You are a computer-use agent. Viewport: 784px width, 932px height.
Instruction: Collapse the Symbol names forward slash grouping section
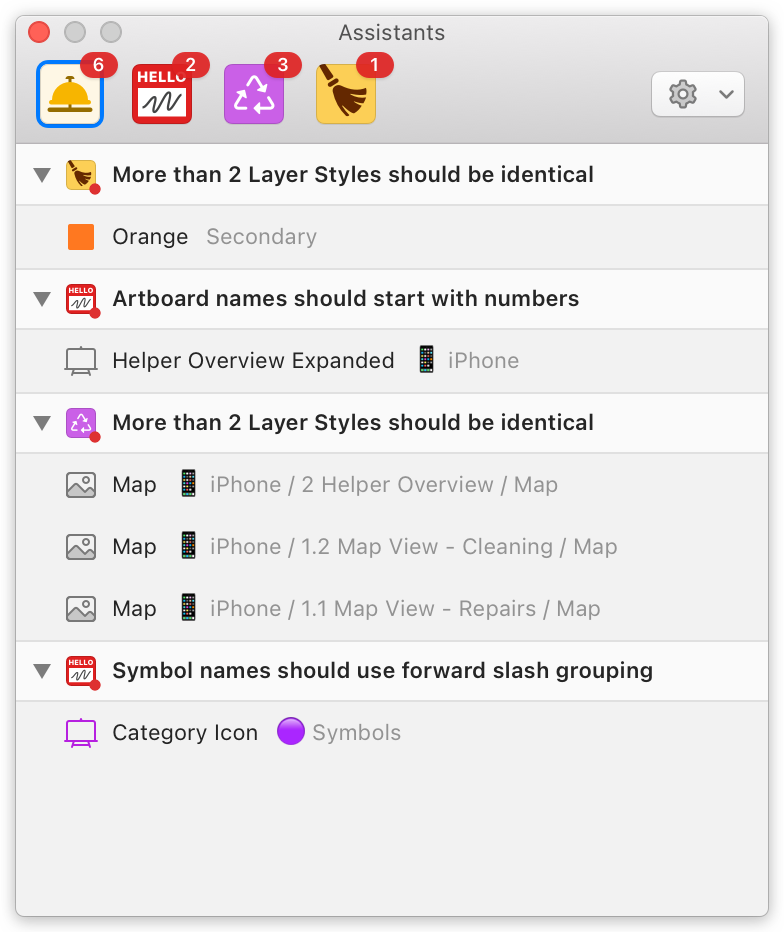(41, 671)
